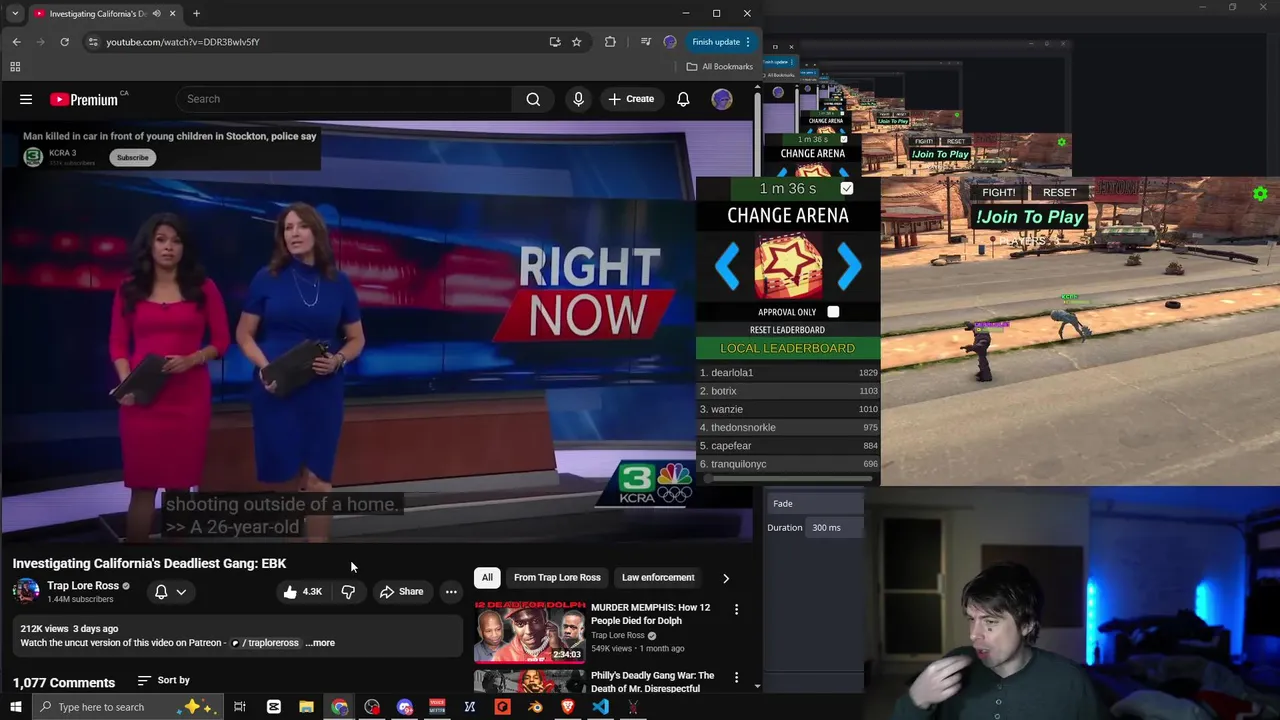The width and height of the screenshot is (1280, 720).
Task: Open the Fade transition dropdown
Action: pyautogui.click(x=815, y=504)
